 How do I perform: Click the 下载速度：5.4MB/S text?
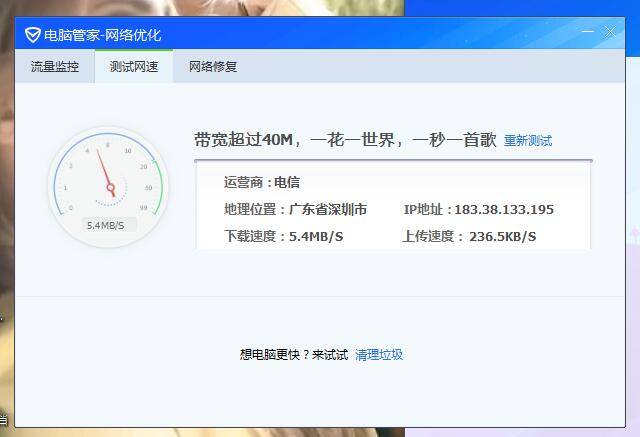tap(283, 236)
